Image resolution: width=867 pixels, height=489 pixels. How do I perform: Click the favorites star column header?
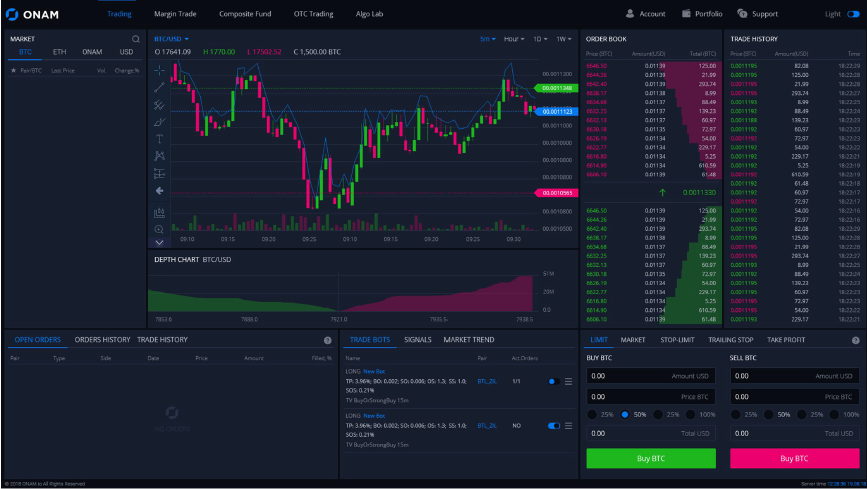coord(14,70)
